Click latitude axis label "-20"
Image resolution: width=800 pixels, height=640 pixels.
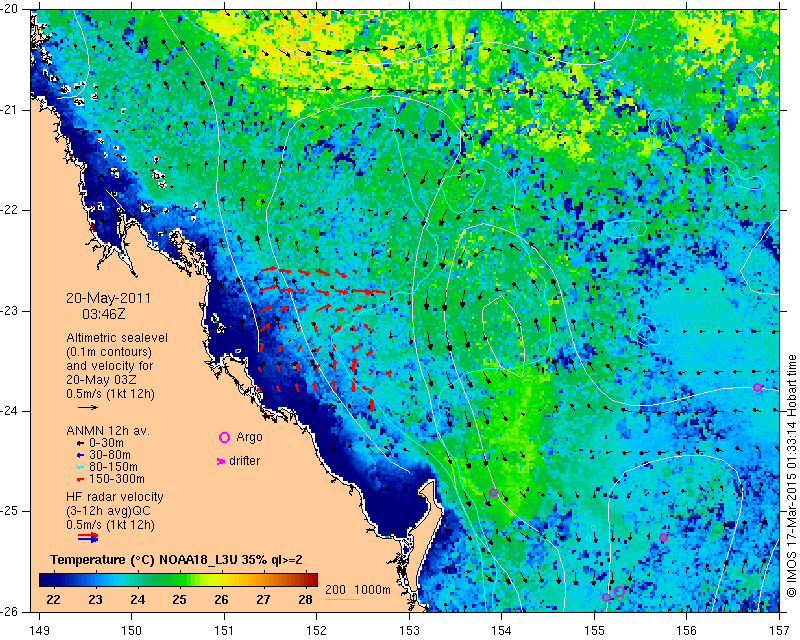[x=10, y=10]
